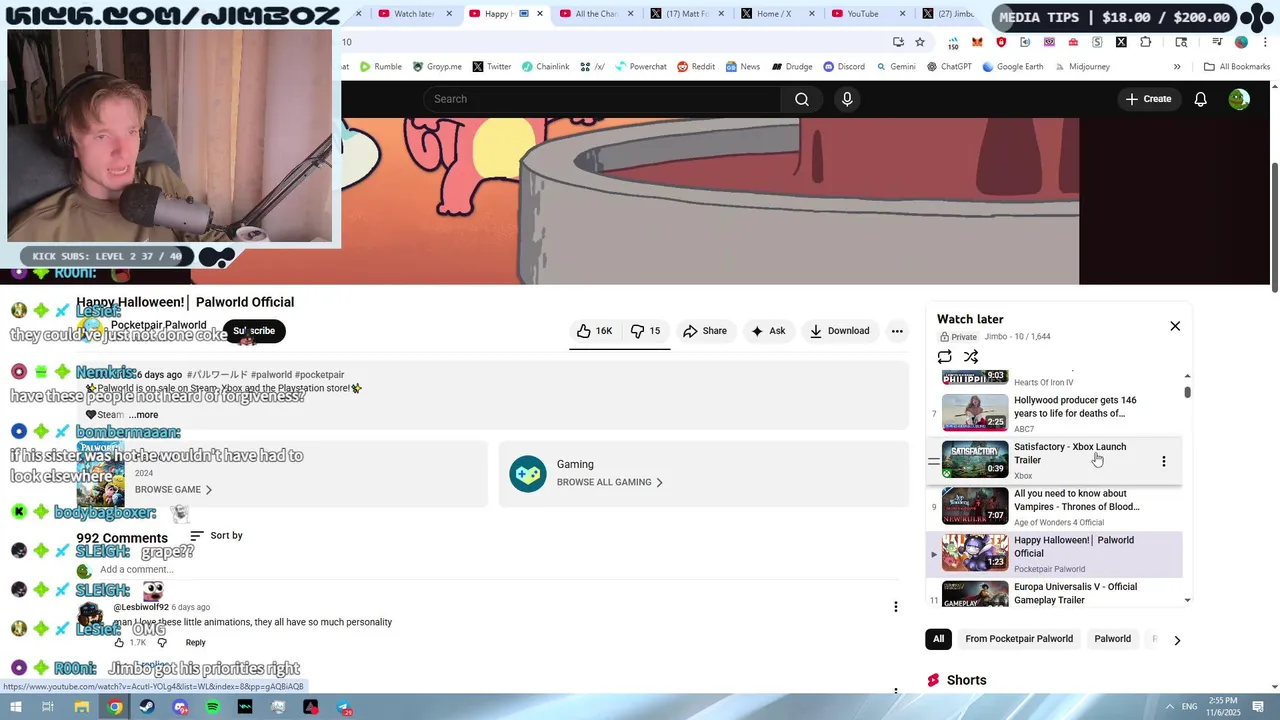
Task: Subscribe to Pocketpair Palworld
Action: 254,331
